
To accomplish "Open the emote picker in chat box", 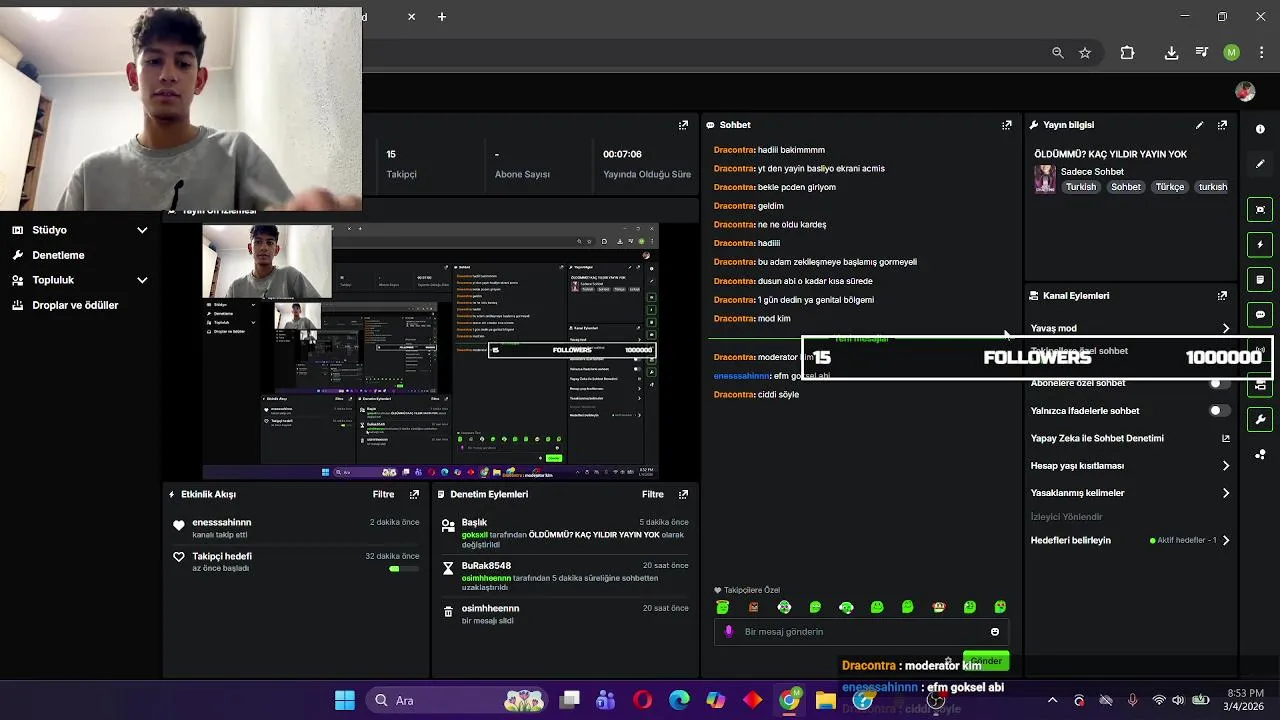I will coord(994,632).
